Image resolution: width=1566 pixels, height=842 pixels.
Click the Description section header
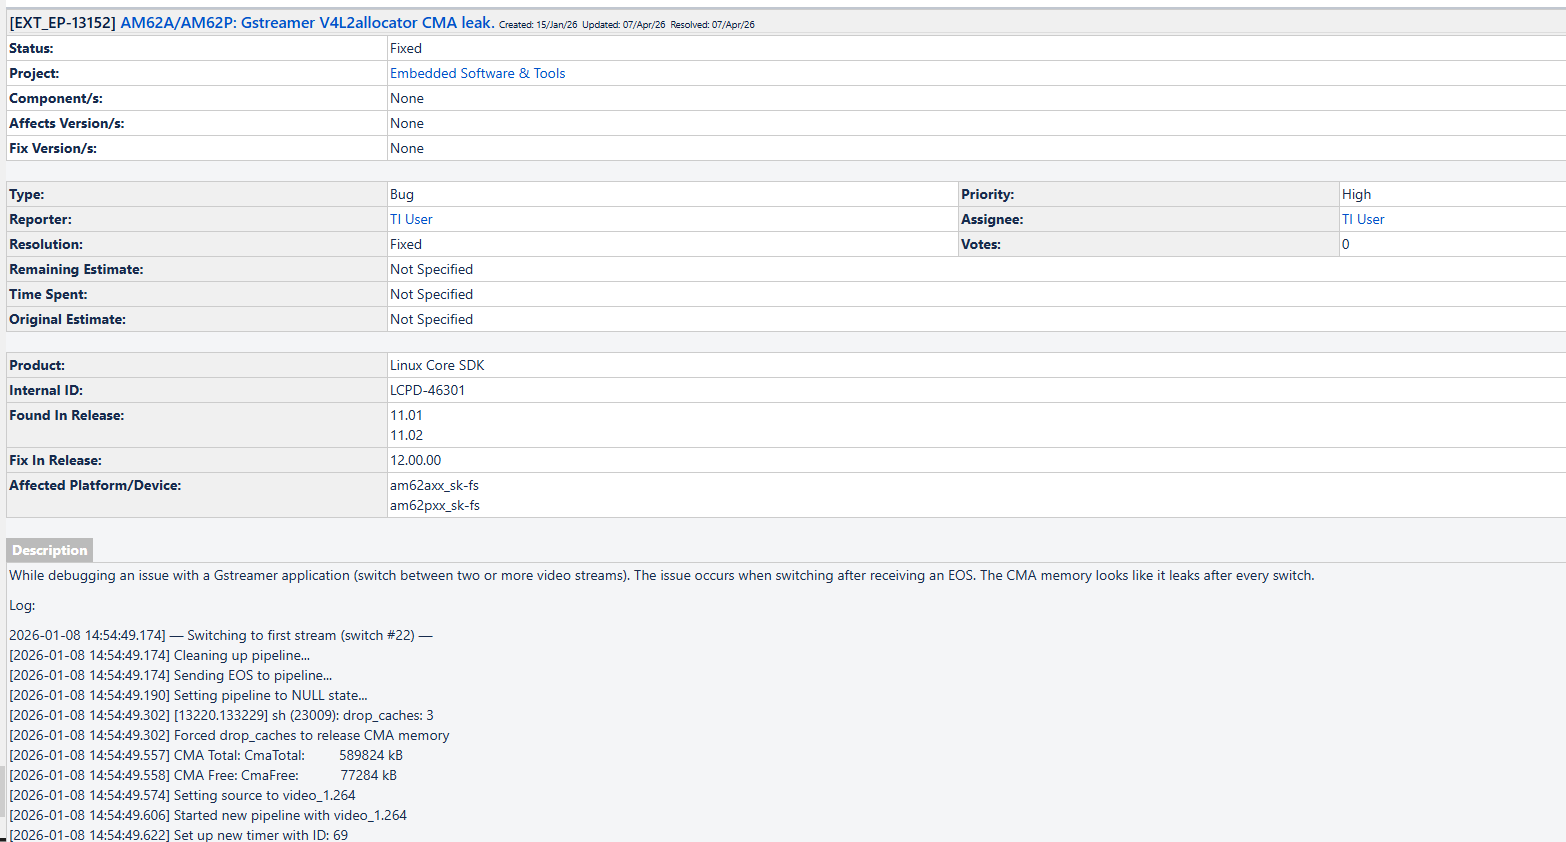(50, 550)
